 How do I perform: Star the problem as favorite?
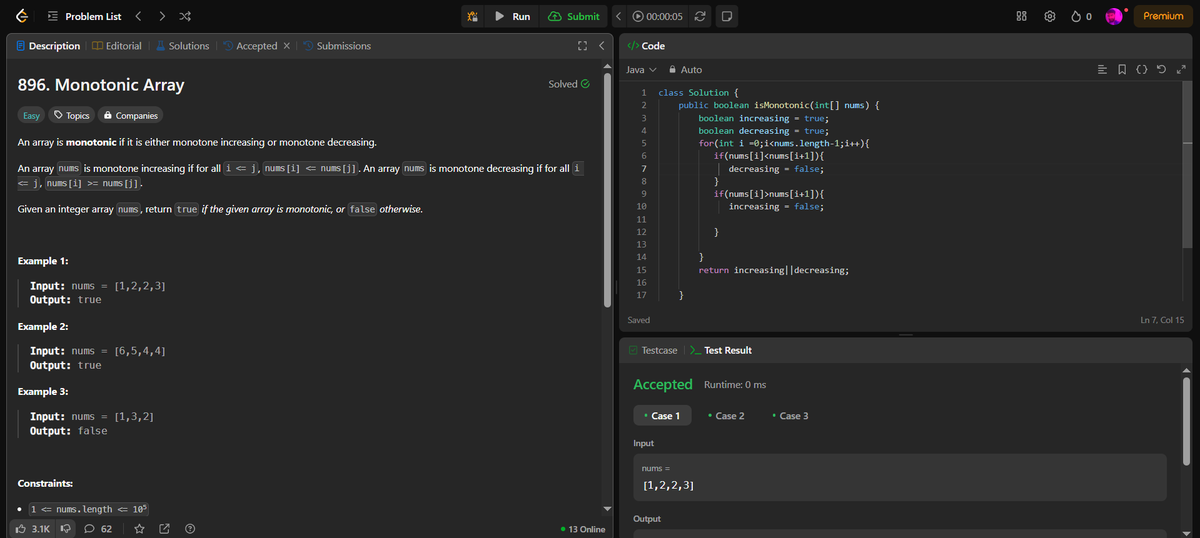[139, 529]
